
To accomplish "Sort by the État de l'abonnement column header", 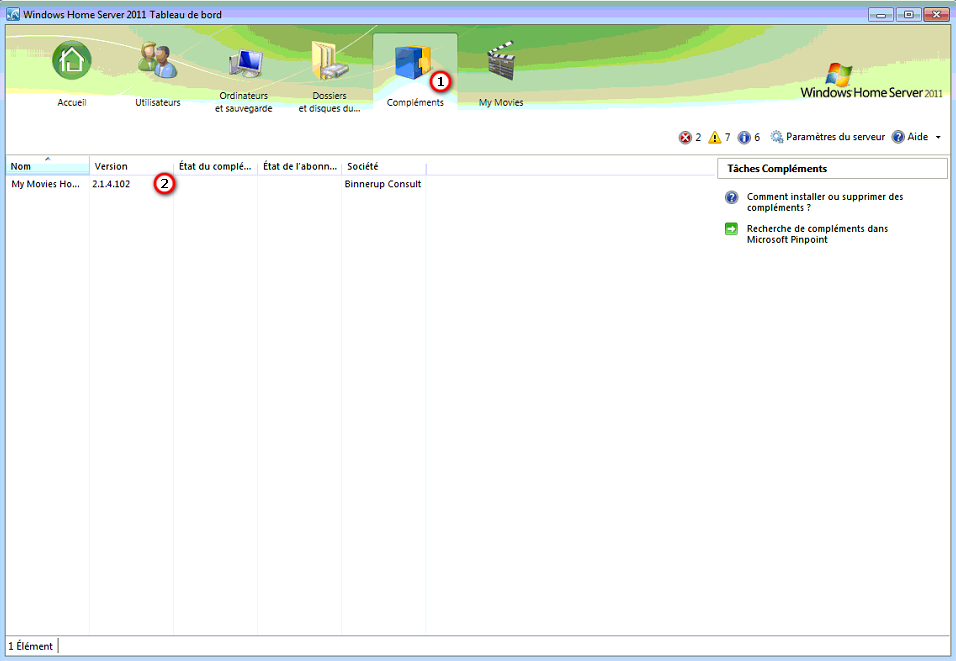I will (x=300, y=166).
